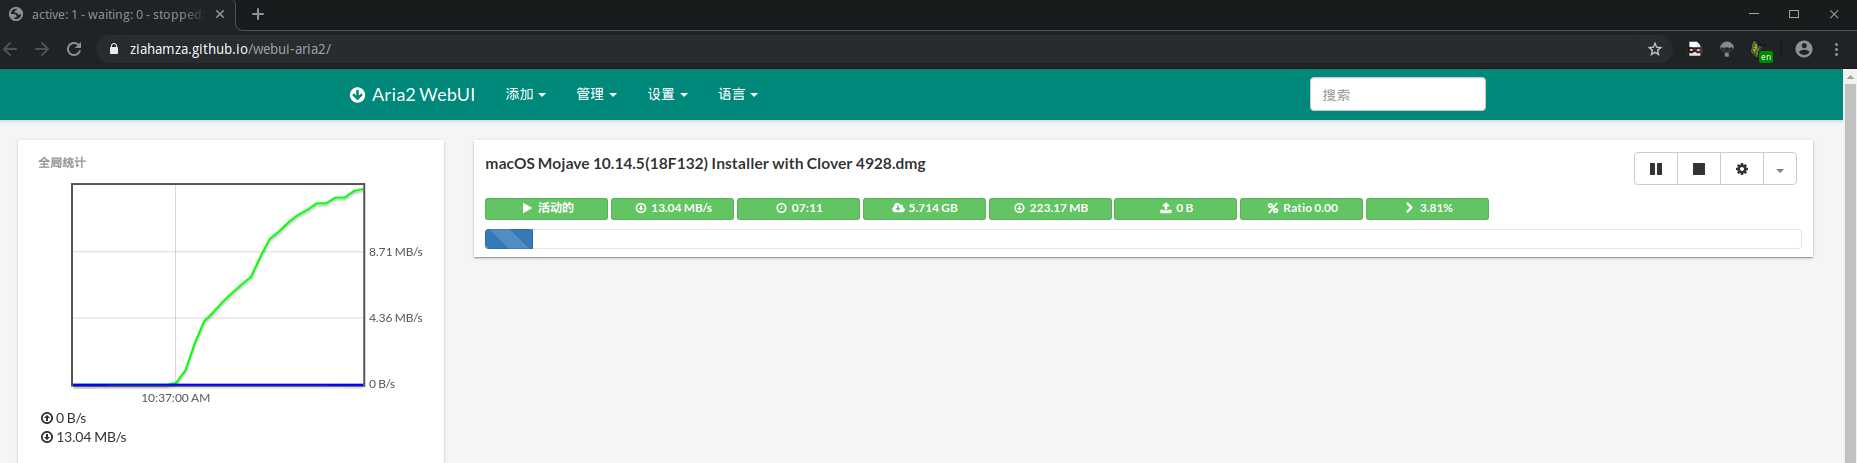Click the 4.36 MB/s graph axis label
The height and width of the screenshot is (463, 1857).
tap(396, 318)
